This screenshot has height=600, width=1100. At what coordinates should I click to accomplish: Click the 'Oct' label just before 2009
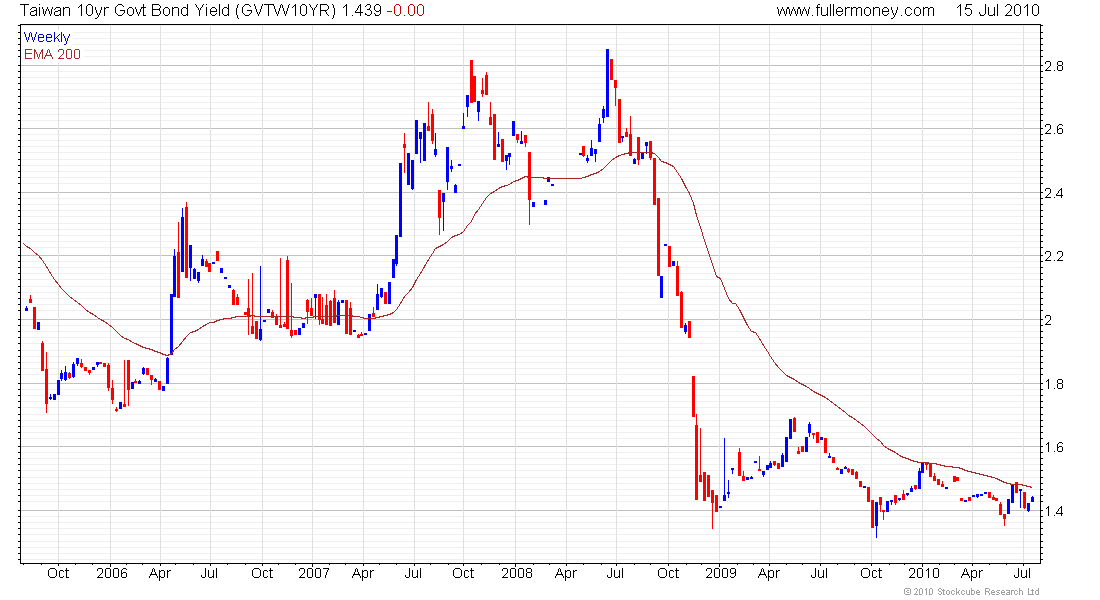[x=668, y=573]
